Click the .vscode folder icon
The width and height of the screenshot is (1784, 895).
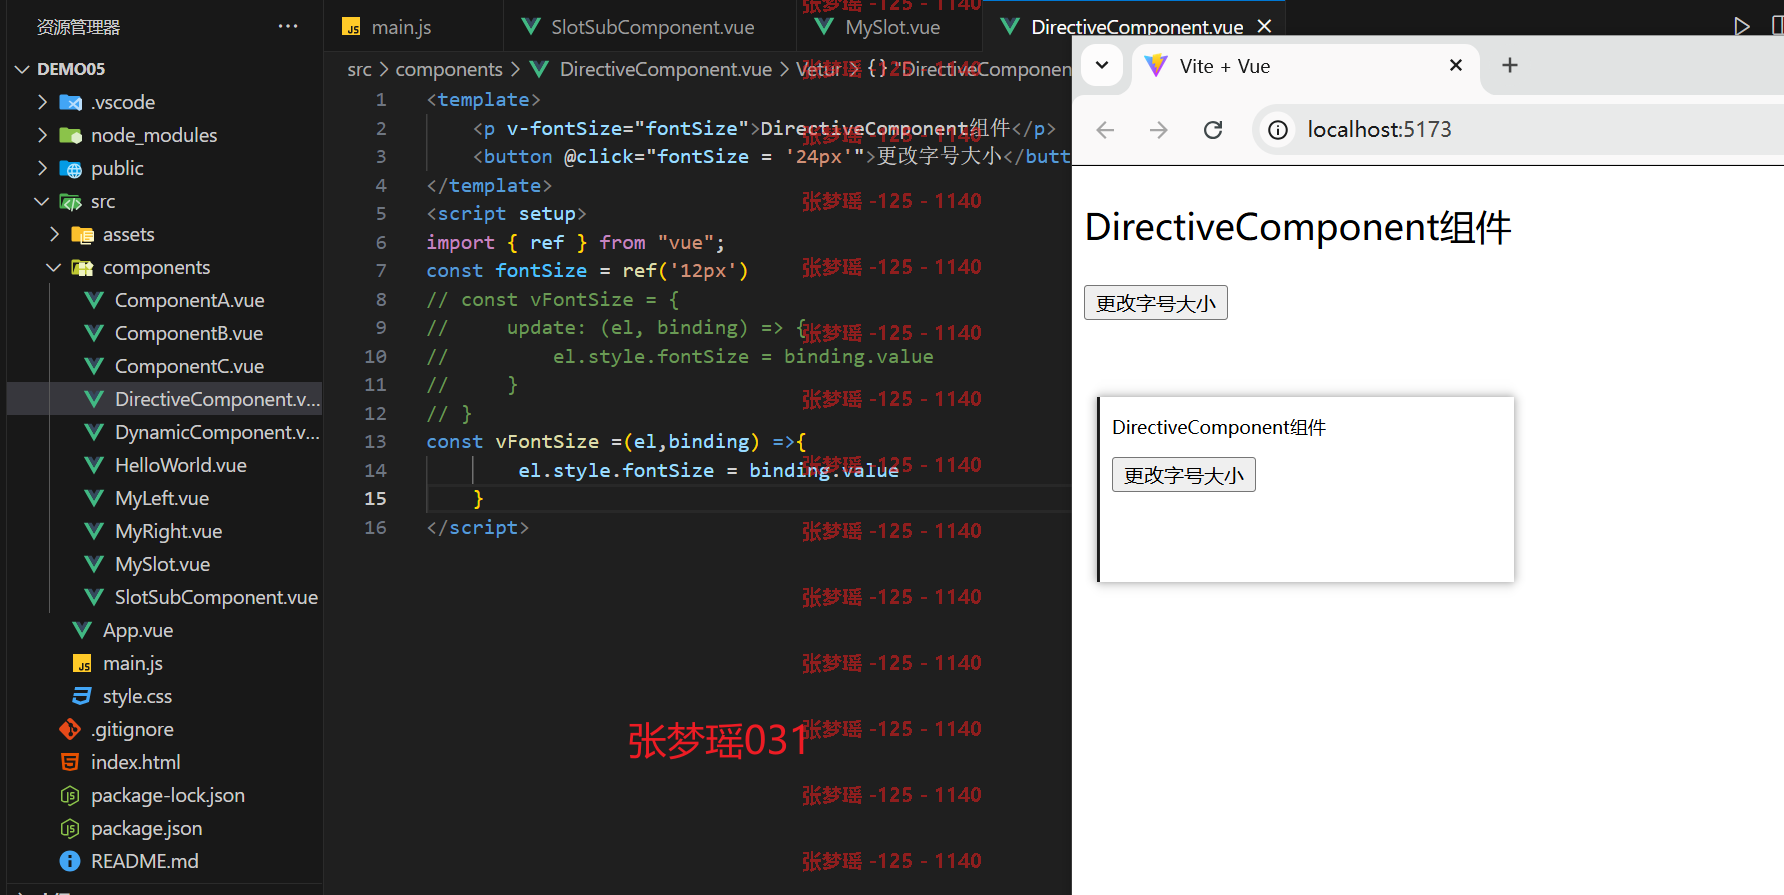pyautogui.click(x=70, y=102)
